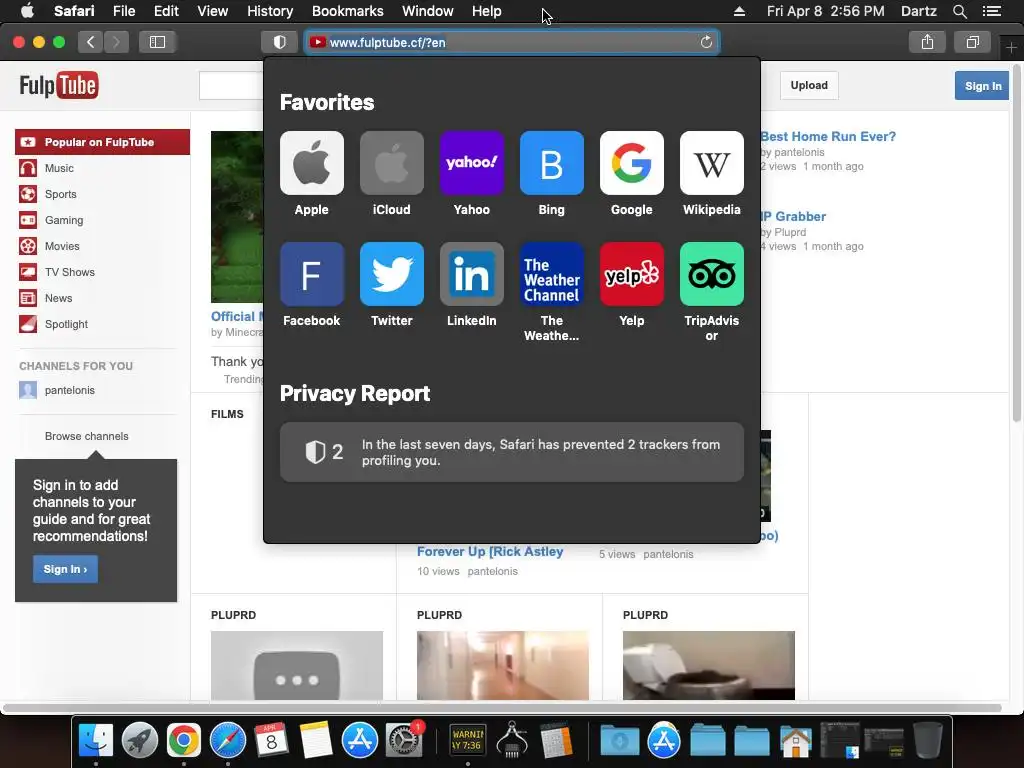Screen dimensions: 1024x768
Task: Show the tab overview button
Action: coord(973,42)
